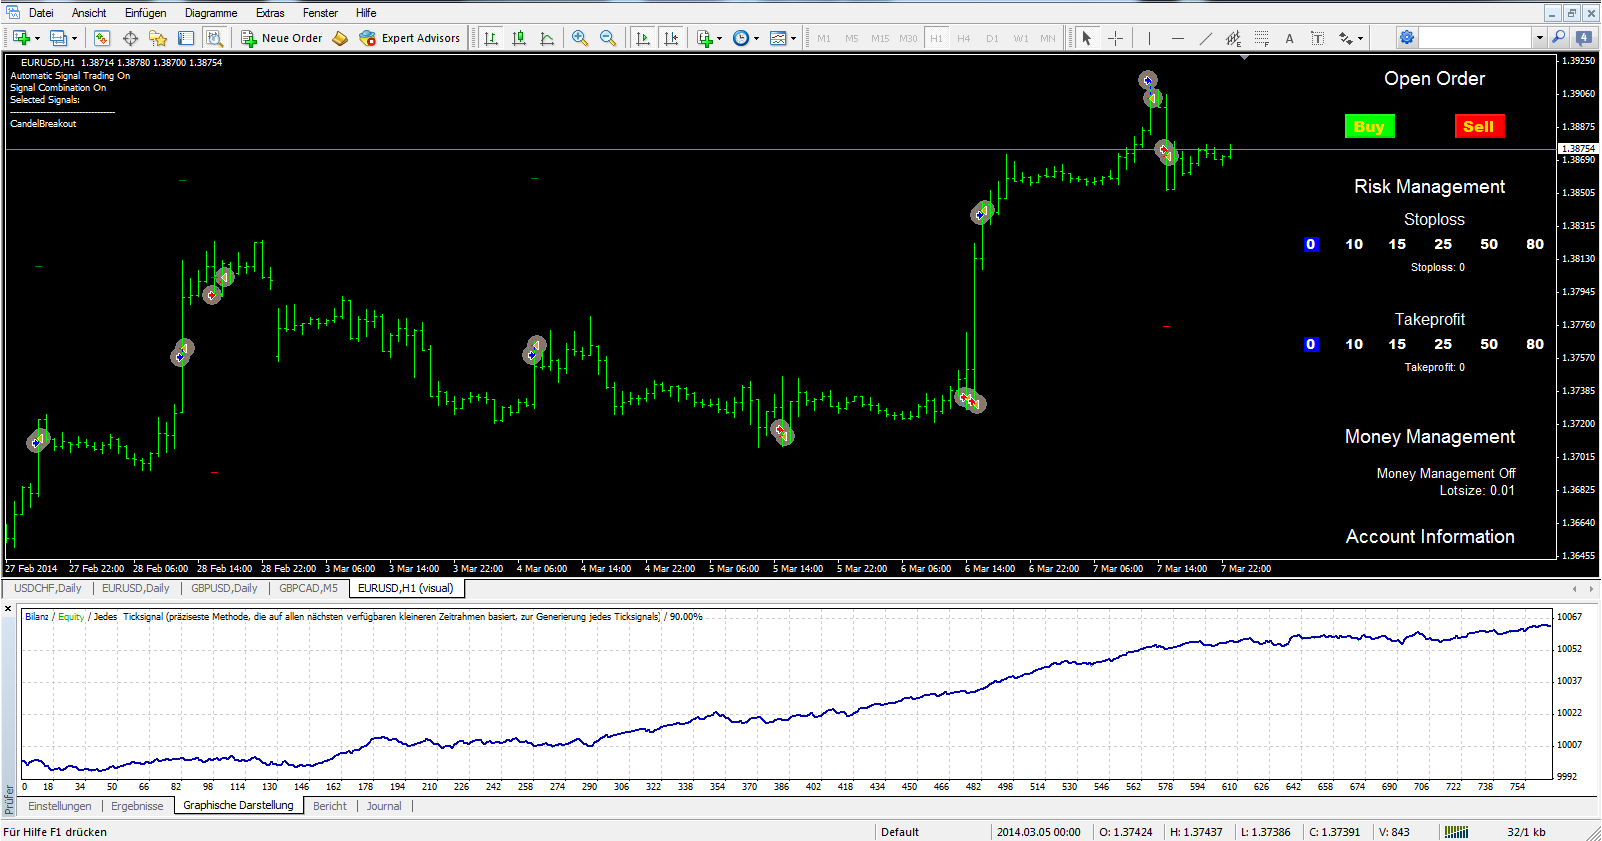Click the search magnifier icon
This screenshot has height=841, width=1602.
click(x=1558, y=37)
